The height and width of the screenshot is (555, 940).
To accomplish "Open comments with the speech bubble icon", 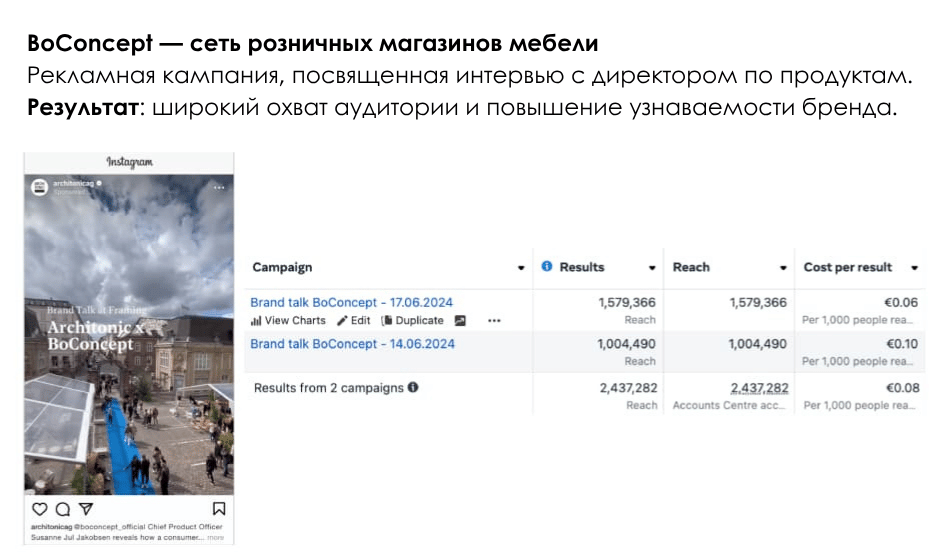I will [62, 509].
